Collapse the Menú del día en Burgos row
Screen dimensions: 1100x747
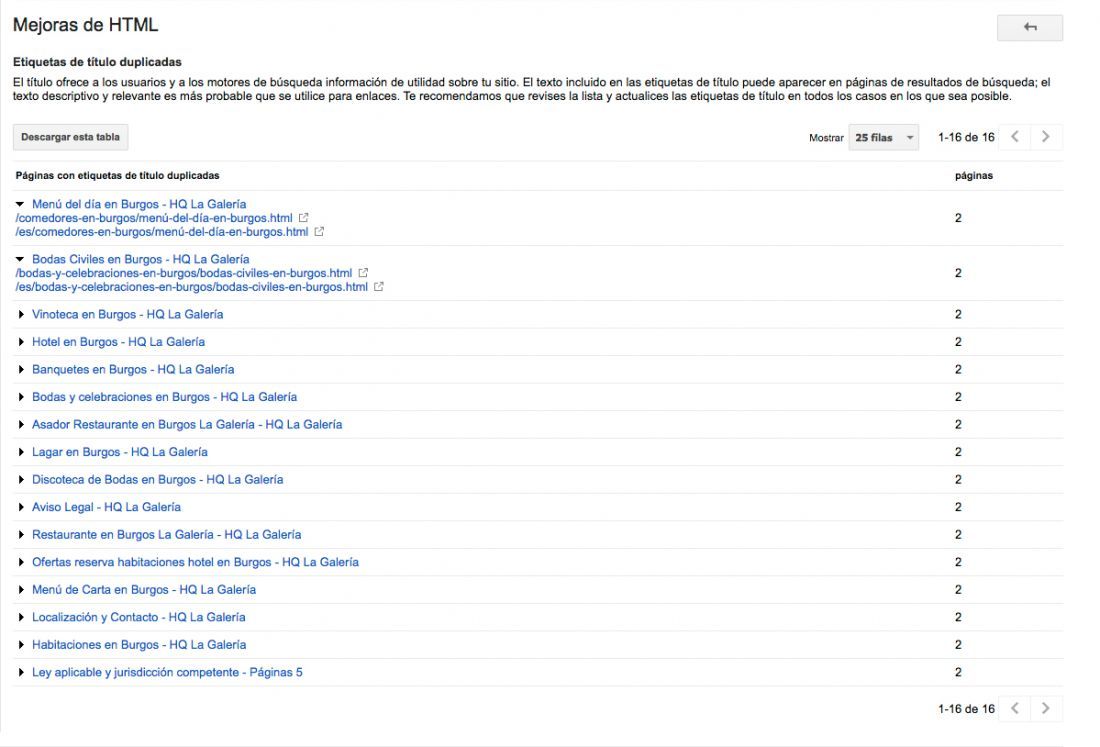pyautogui.click(x=20, y=204)
